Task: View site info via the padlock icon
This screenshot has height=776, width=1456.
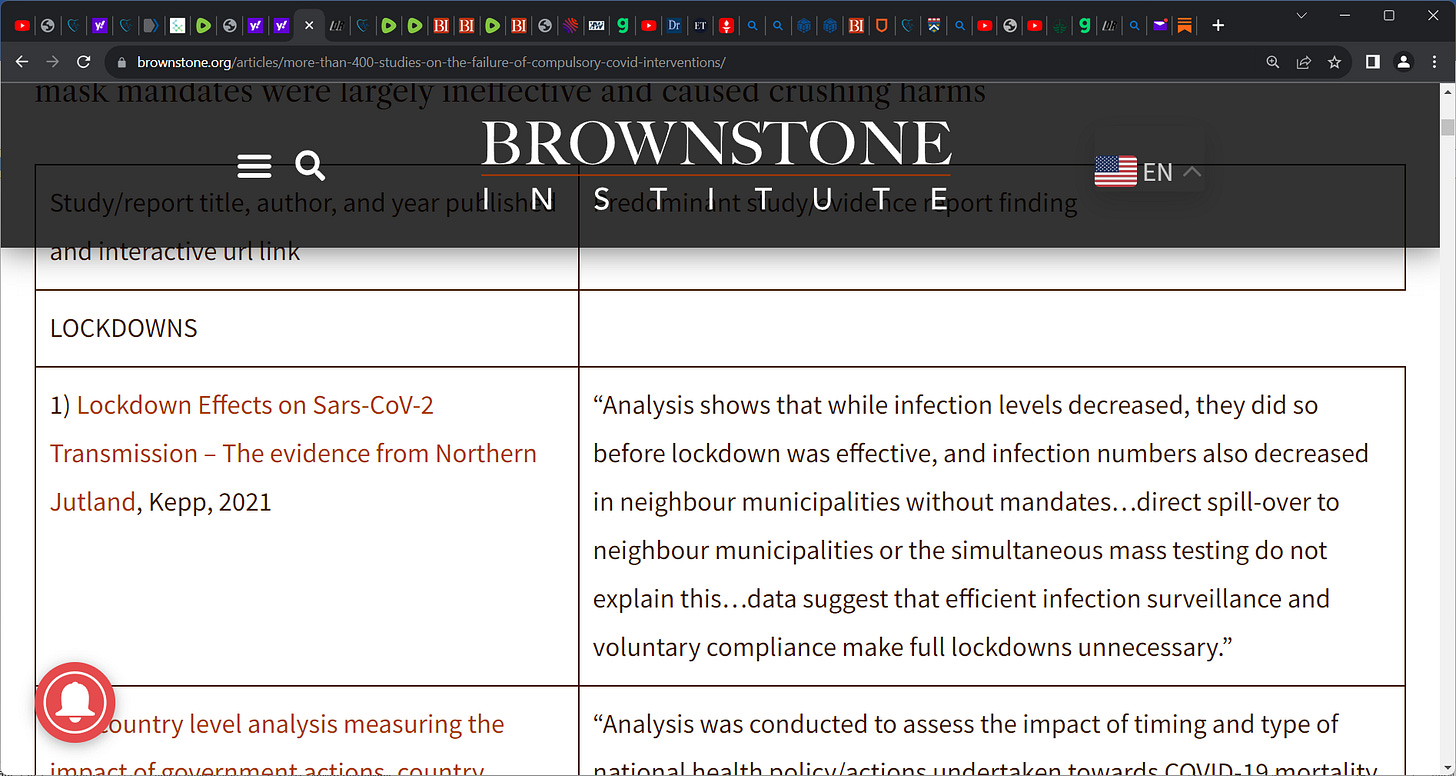Action: (122, 62)
